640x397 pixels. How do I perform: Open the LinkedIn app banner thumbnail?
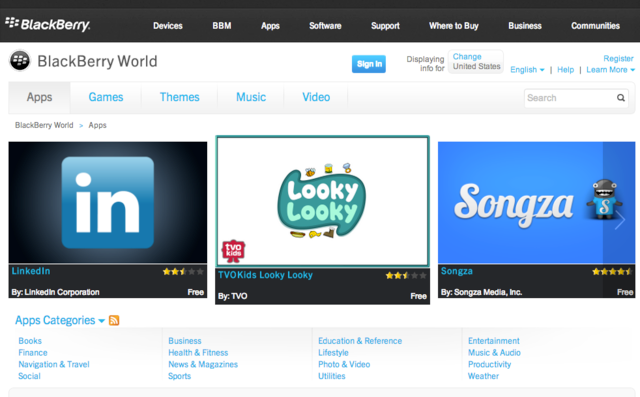(108, 202)
